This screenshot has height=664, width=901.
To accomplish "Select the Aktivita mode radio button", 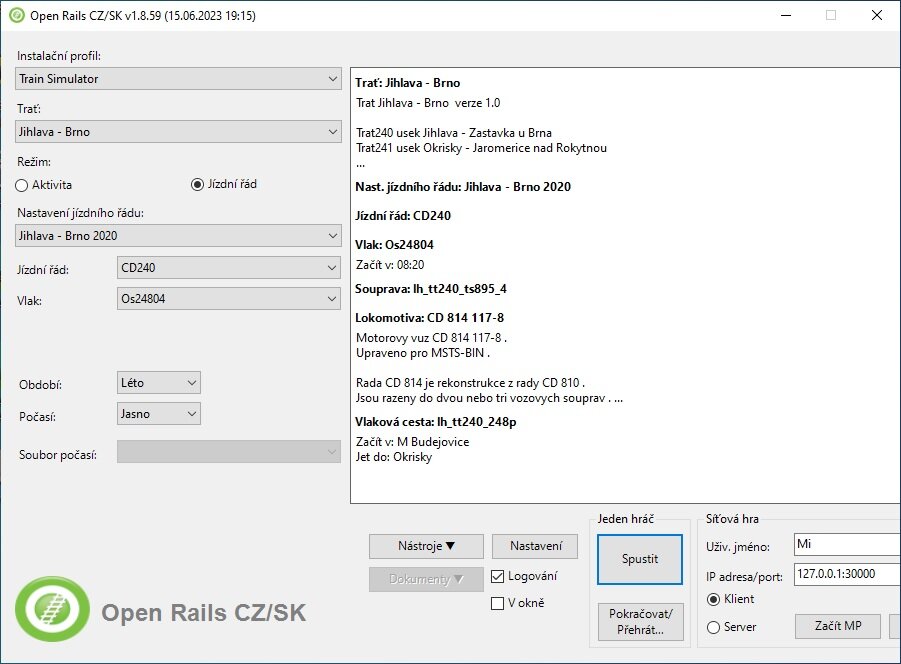I will coord(23,185).
